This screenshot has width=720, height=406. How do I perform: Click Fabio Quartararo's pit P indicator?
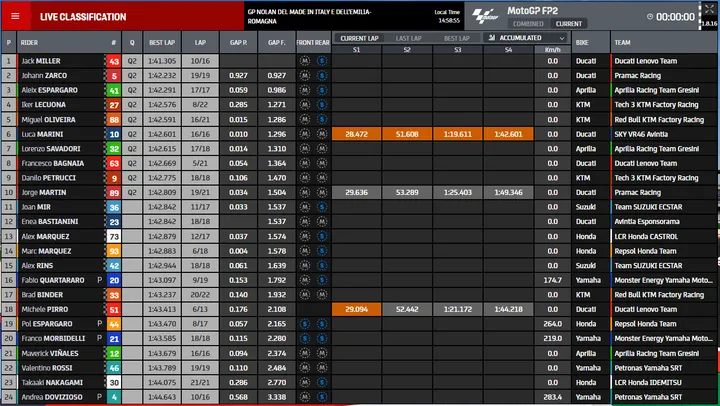100,280
